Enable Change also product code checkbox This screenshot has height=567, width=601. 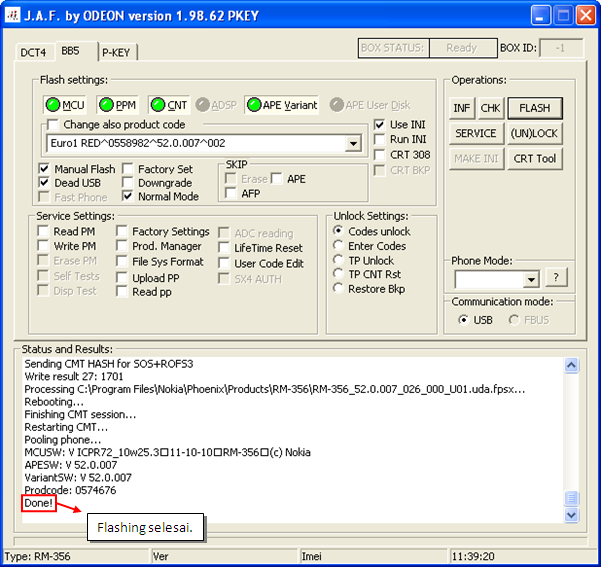pyautogui.click(x=53, y=125)
